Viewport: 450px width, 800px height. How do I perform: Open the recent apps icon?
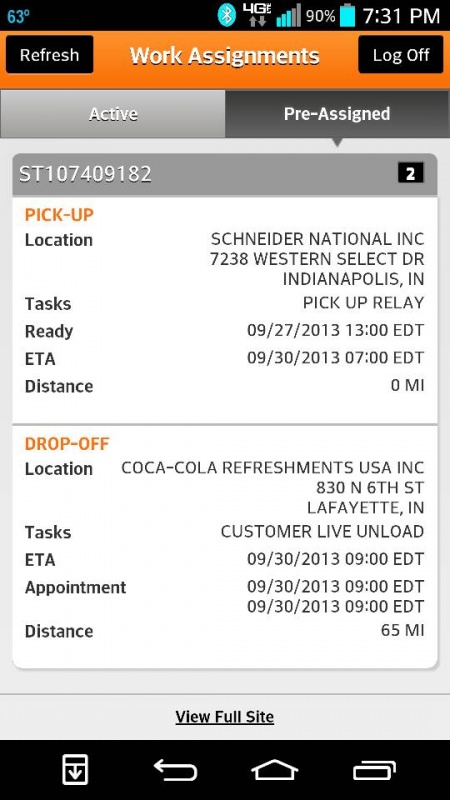374,770
